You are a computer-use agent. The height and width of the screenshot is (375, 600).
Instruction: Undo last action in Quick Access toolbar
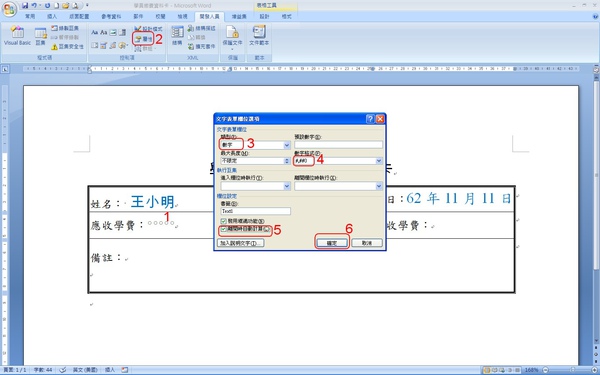pyautogui.click(x=34, y=5)
